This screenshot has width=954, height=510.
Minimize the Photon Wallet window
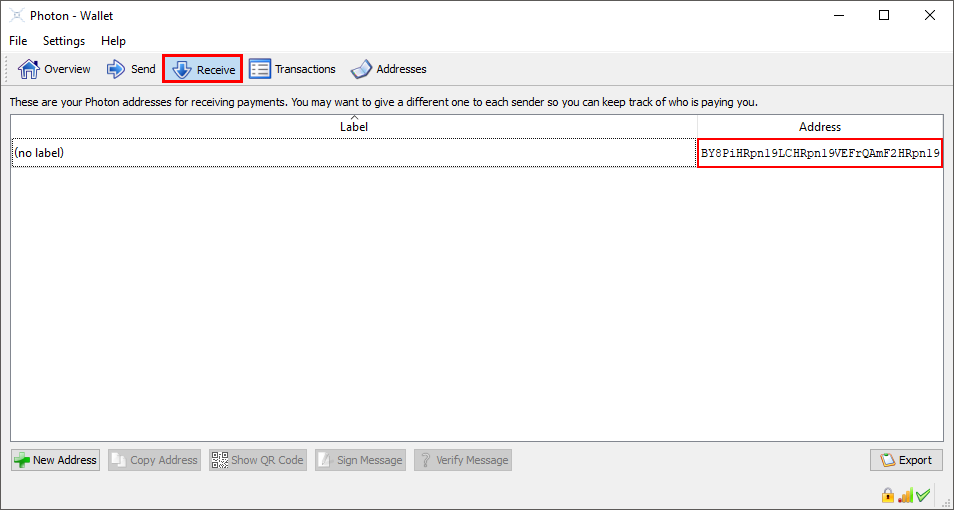(838, 16)
